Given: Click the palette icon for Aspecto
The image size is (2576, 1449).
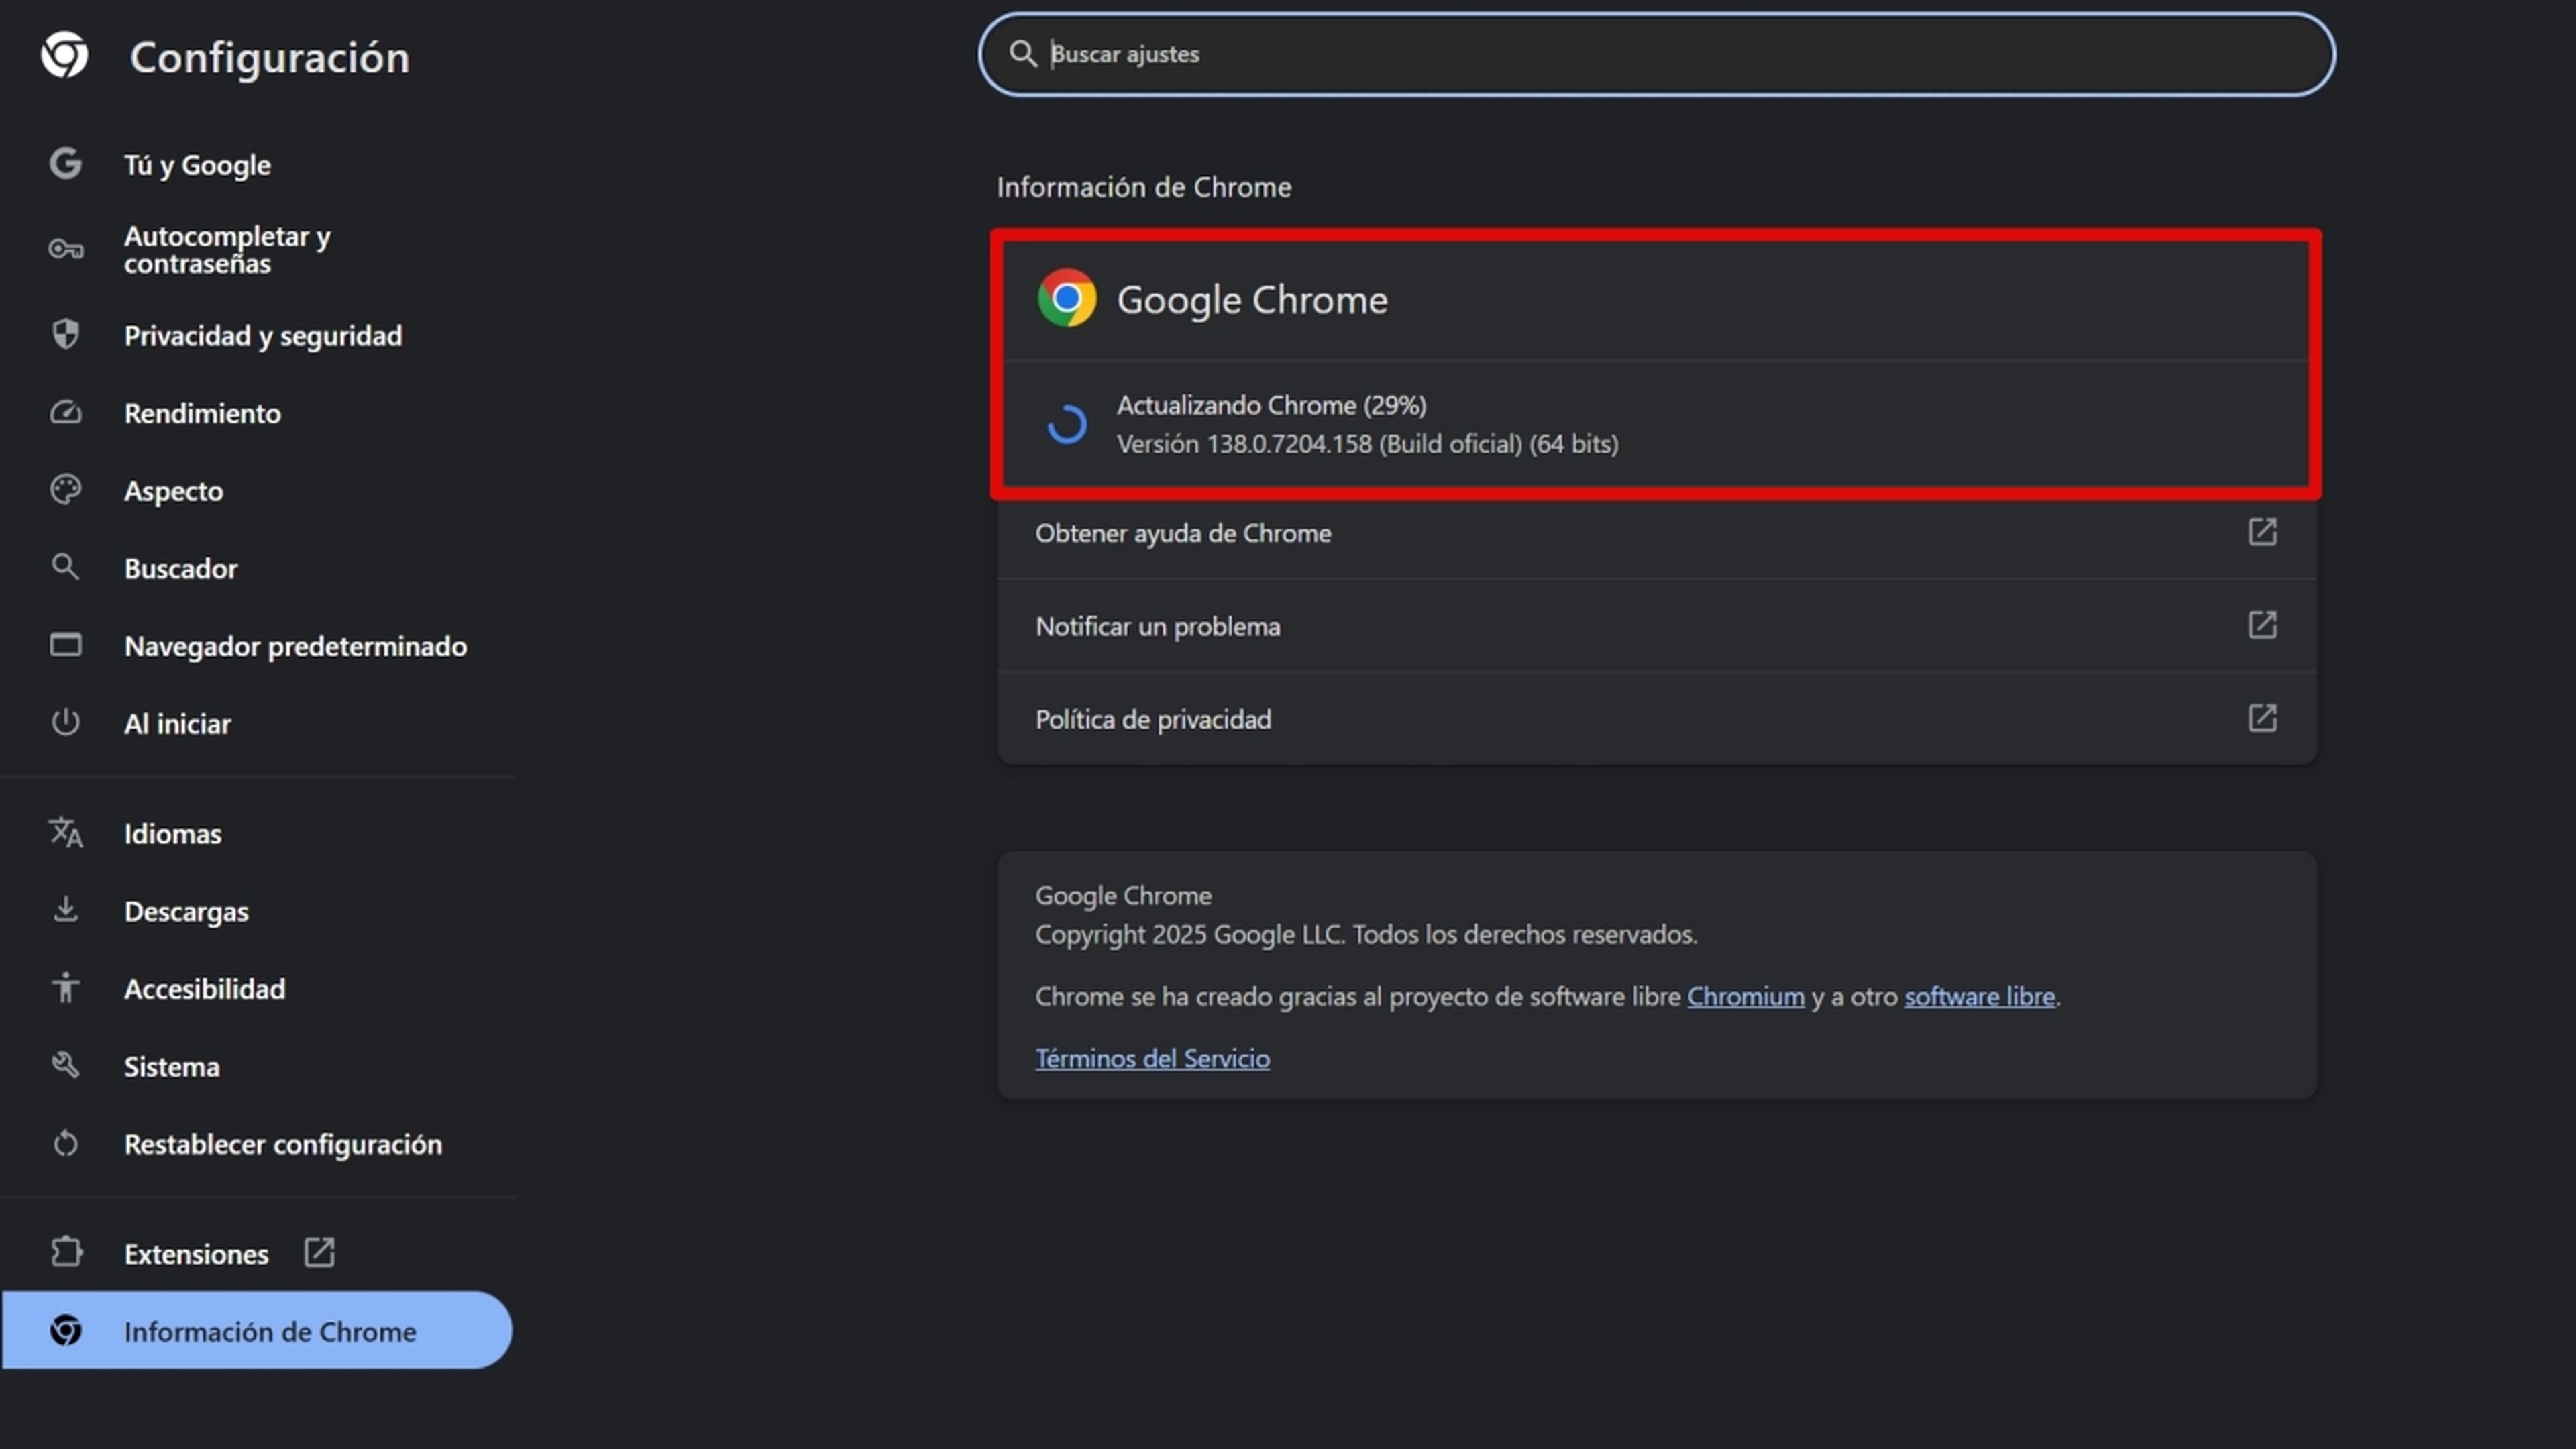Looking at the screenshot, I should 65,490.
